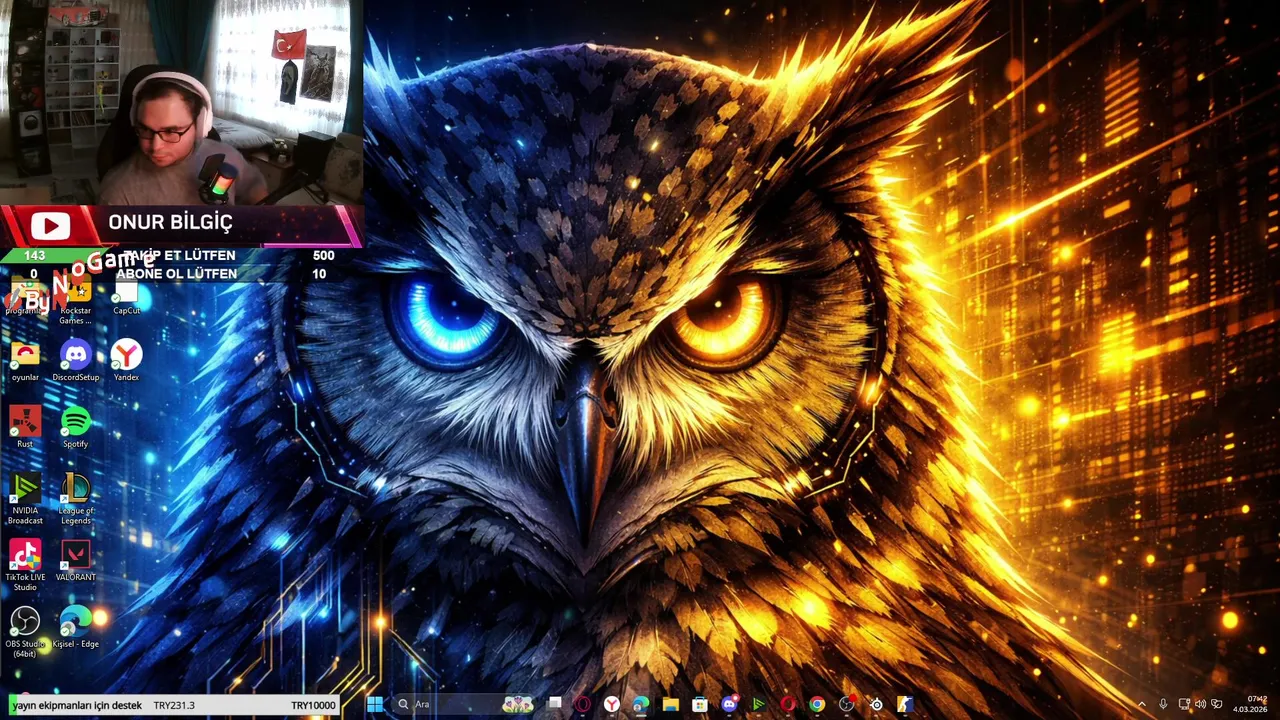Click the YouTube logo in stream overlay
The height and width of the screenshot is (720, 1280).
click(50, 227)
